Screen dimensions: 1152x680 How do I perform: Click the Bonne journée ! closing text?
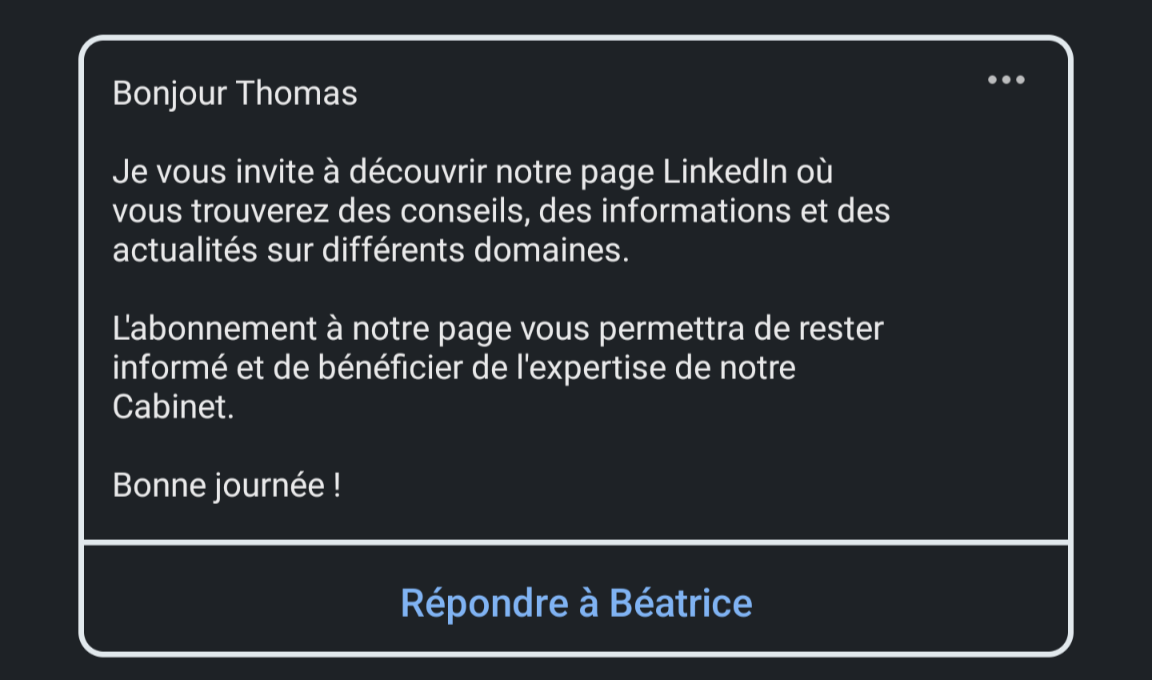[x=227, y=486]
